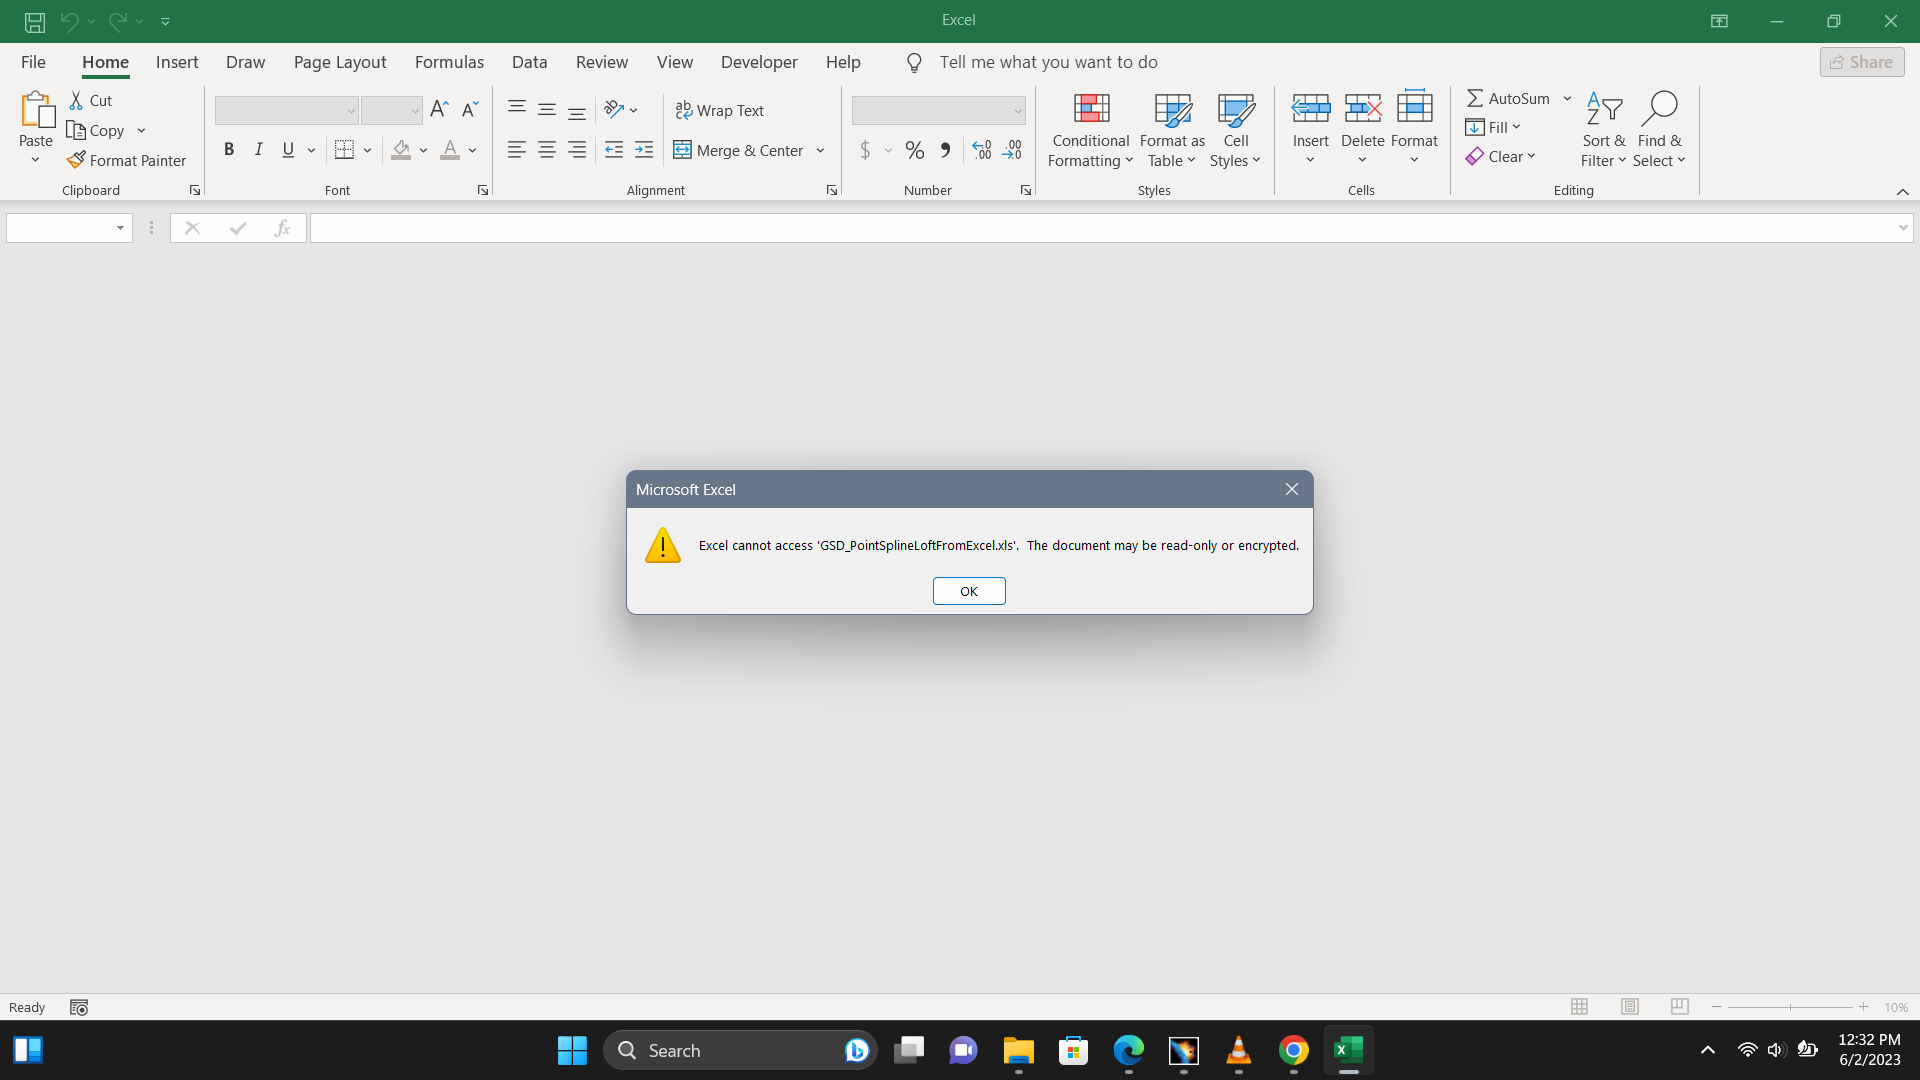Viewport: 1920px width, 1080px height.
Task: Expand the Paste options dropdown arrow
Action: 35,161
